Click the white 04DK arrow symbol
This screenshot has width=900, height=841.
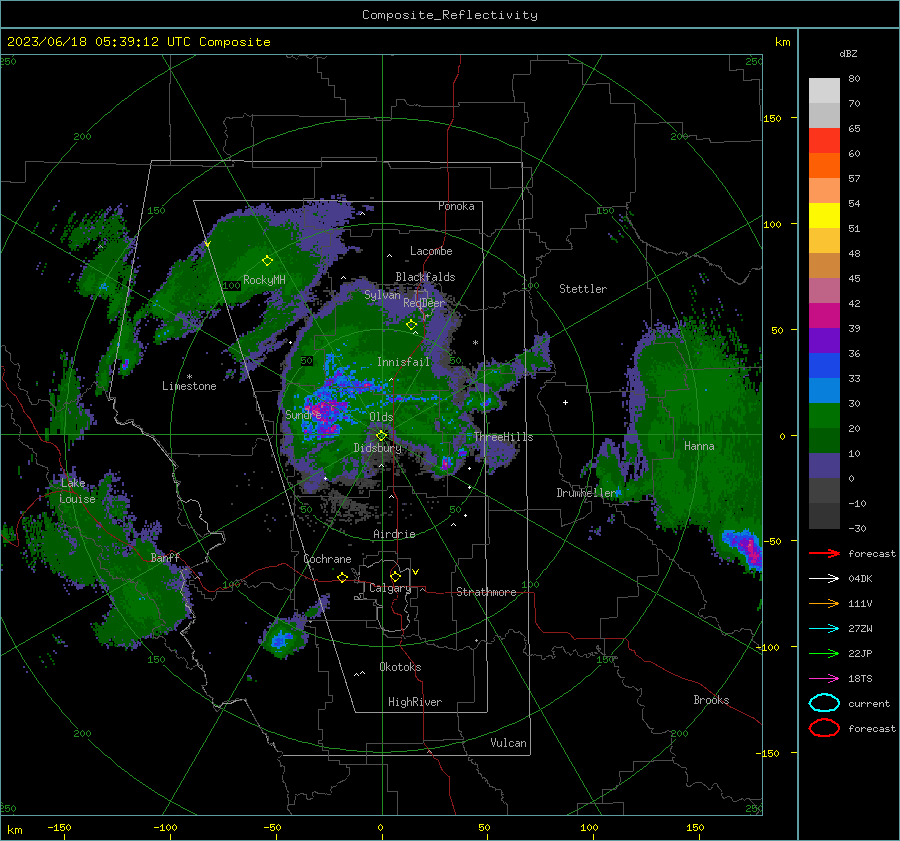point(824,579)
